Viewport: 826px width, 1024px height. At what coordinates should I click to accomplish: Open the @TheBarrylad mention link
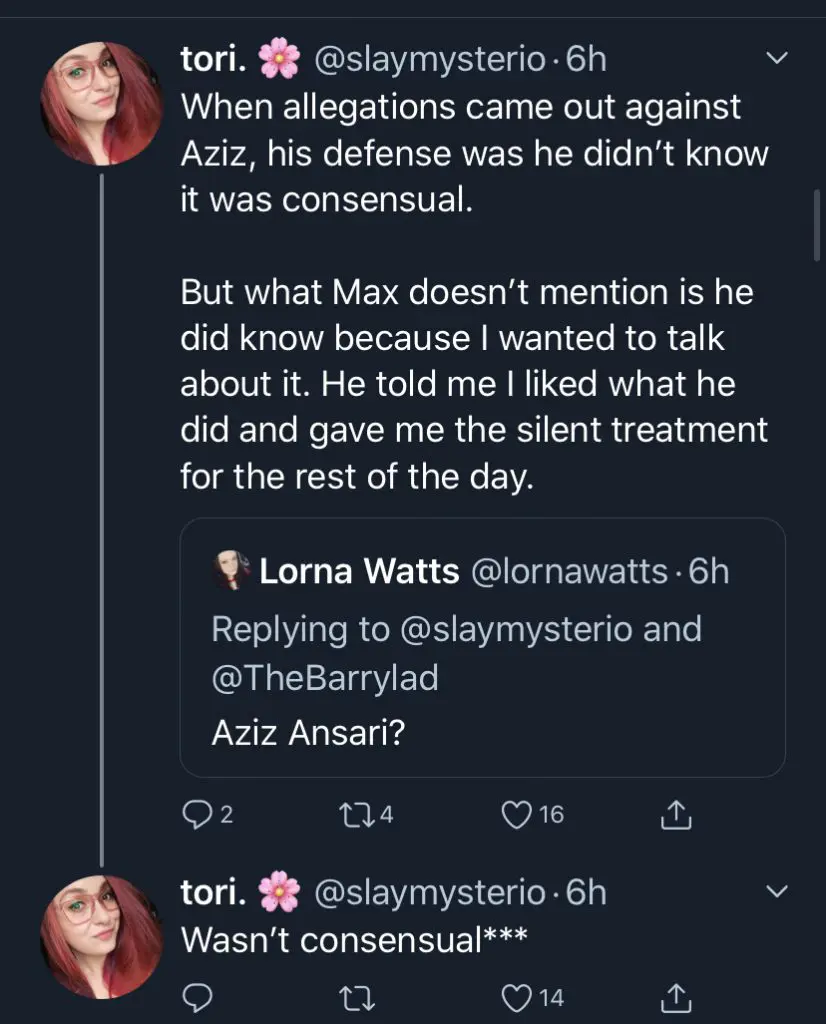click(325, 678)
